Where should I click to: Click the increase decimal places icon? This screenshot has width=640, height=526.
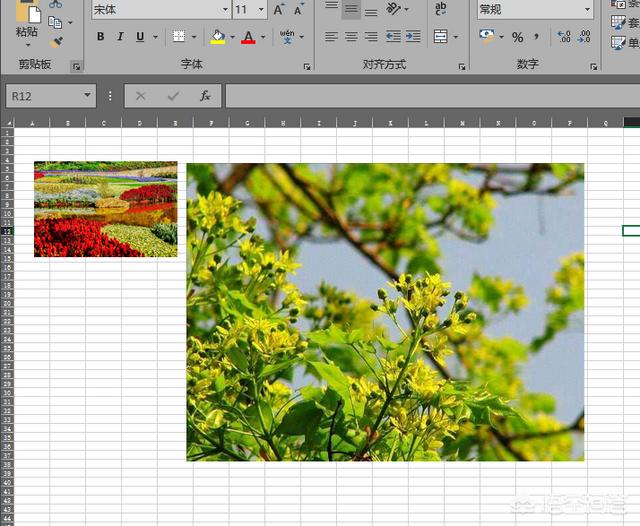(x=564, y=37)
